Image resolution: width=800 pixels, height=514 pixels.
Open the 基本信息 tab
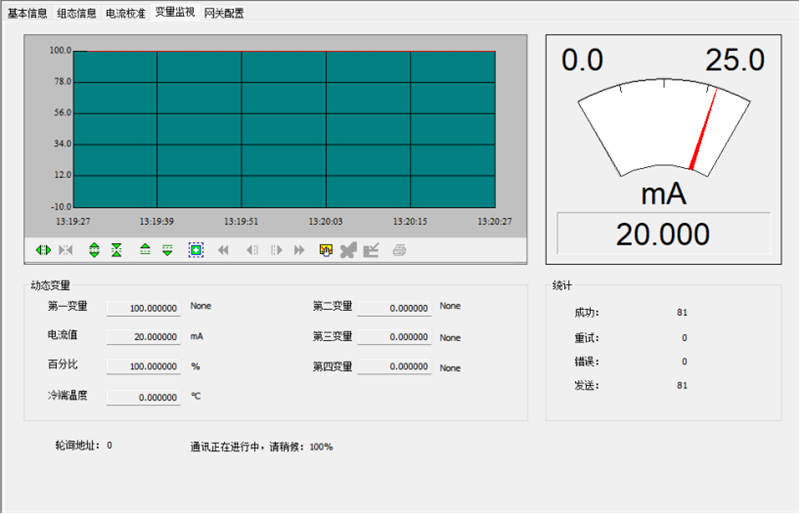pyautogui.click(x=28, y=13)
